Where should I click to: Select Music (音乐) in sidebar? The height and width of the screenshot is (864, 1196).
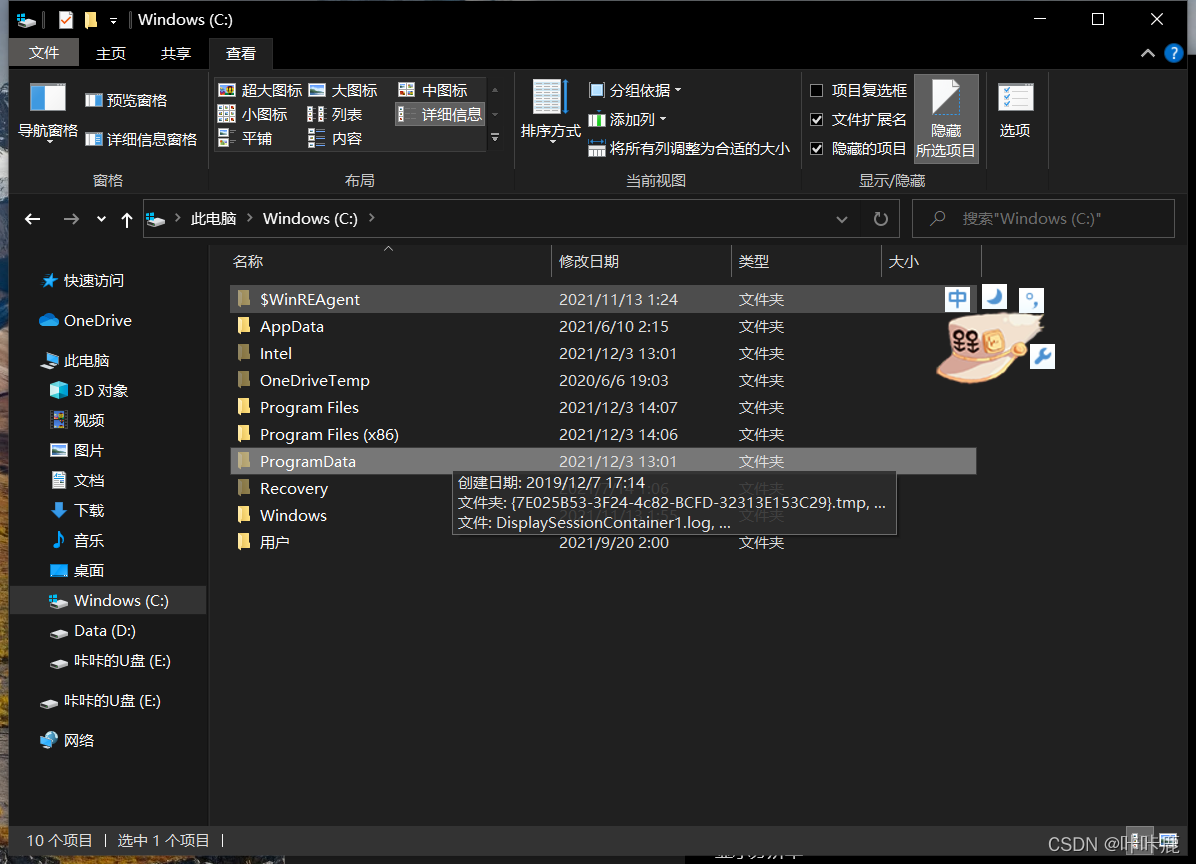(x=77, y=541)
